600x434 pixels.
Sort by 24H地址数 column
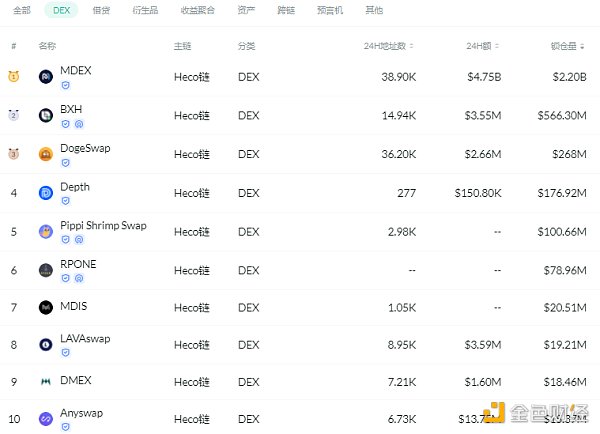coord(389,46)
